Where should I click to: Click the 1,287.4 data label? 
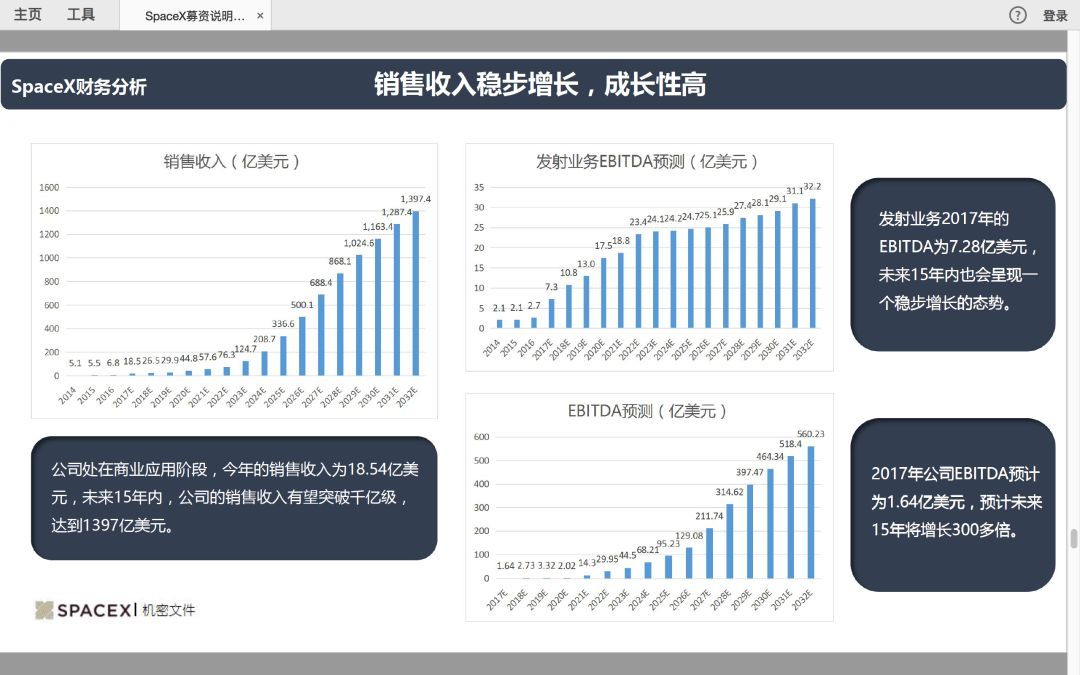pos(397,212)
